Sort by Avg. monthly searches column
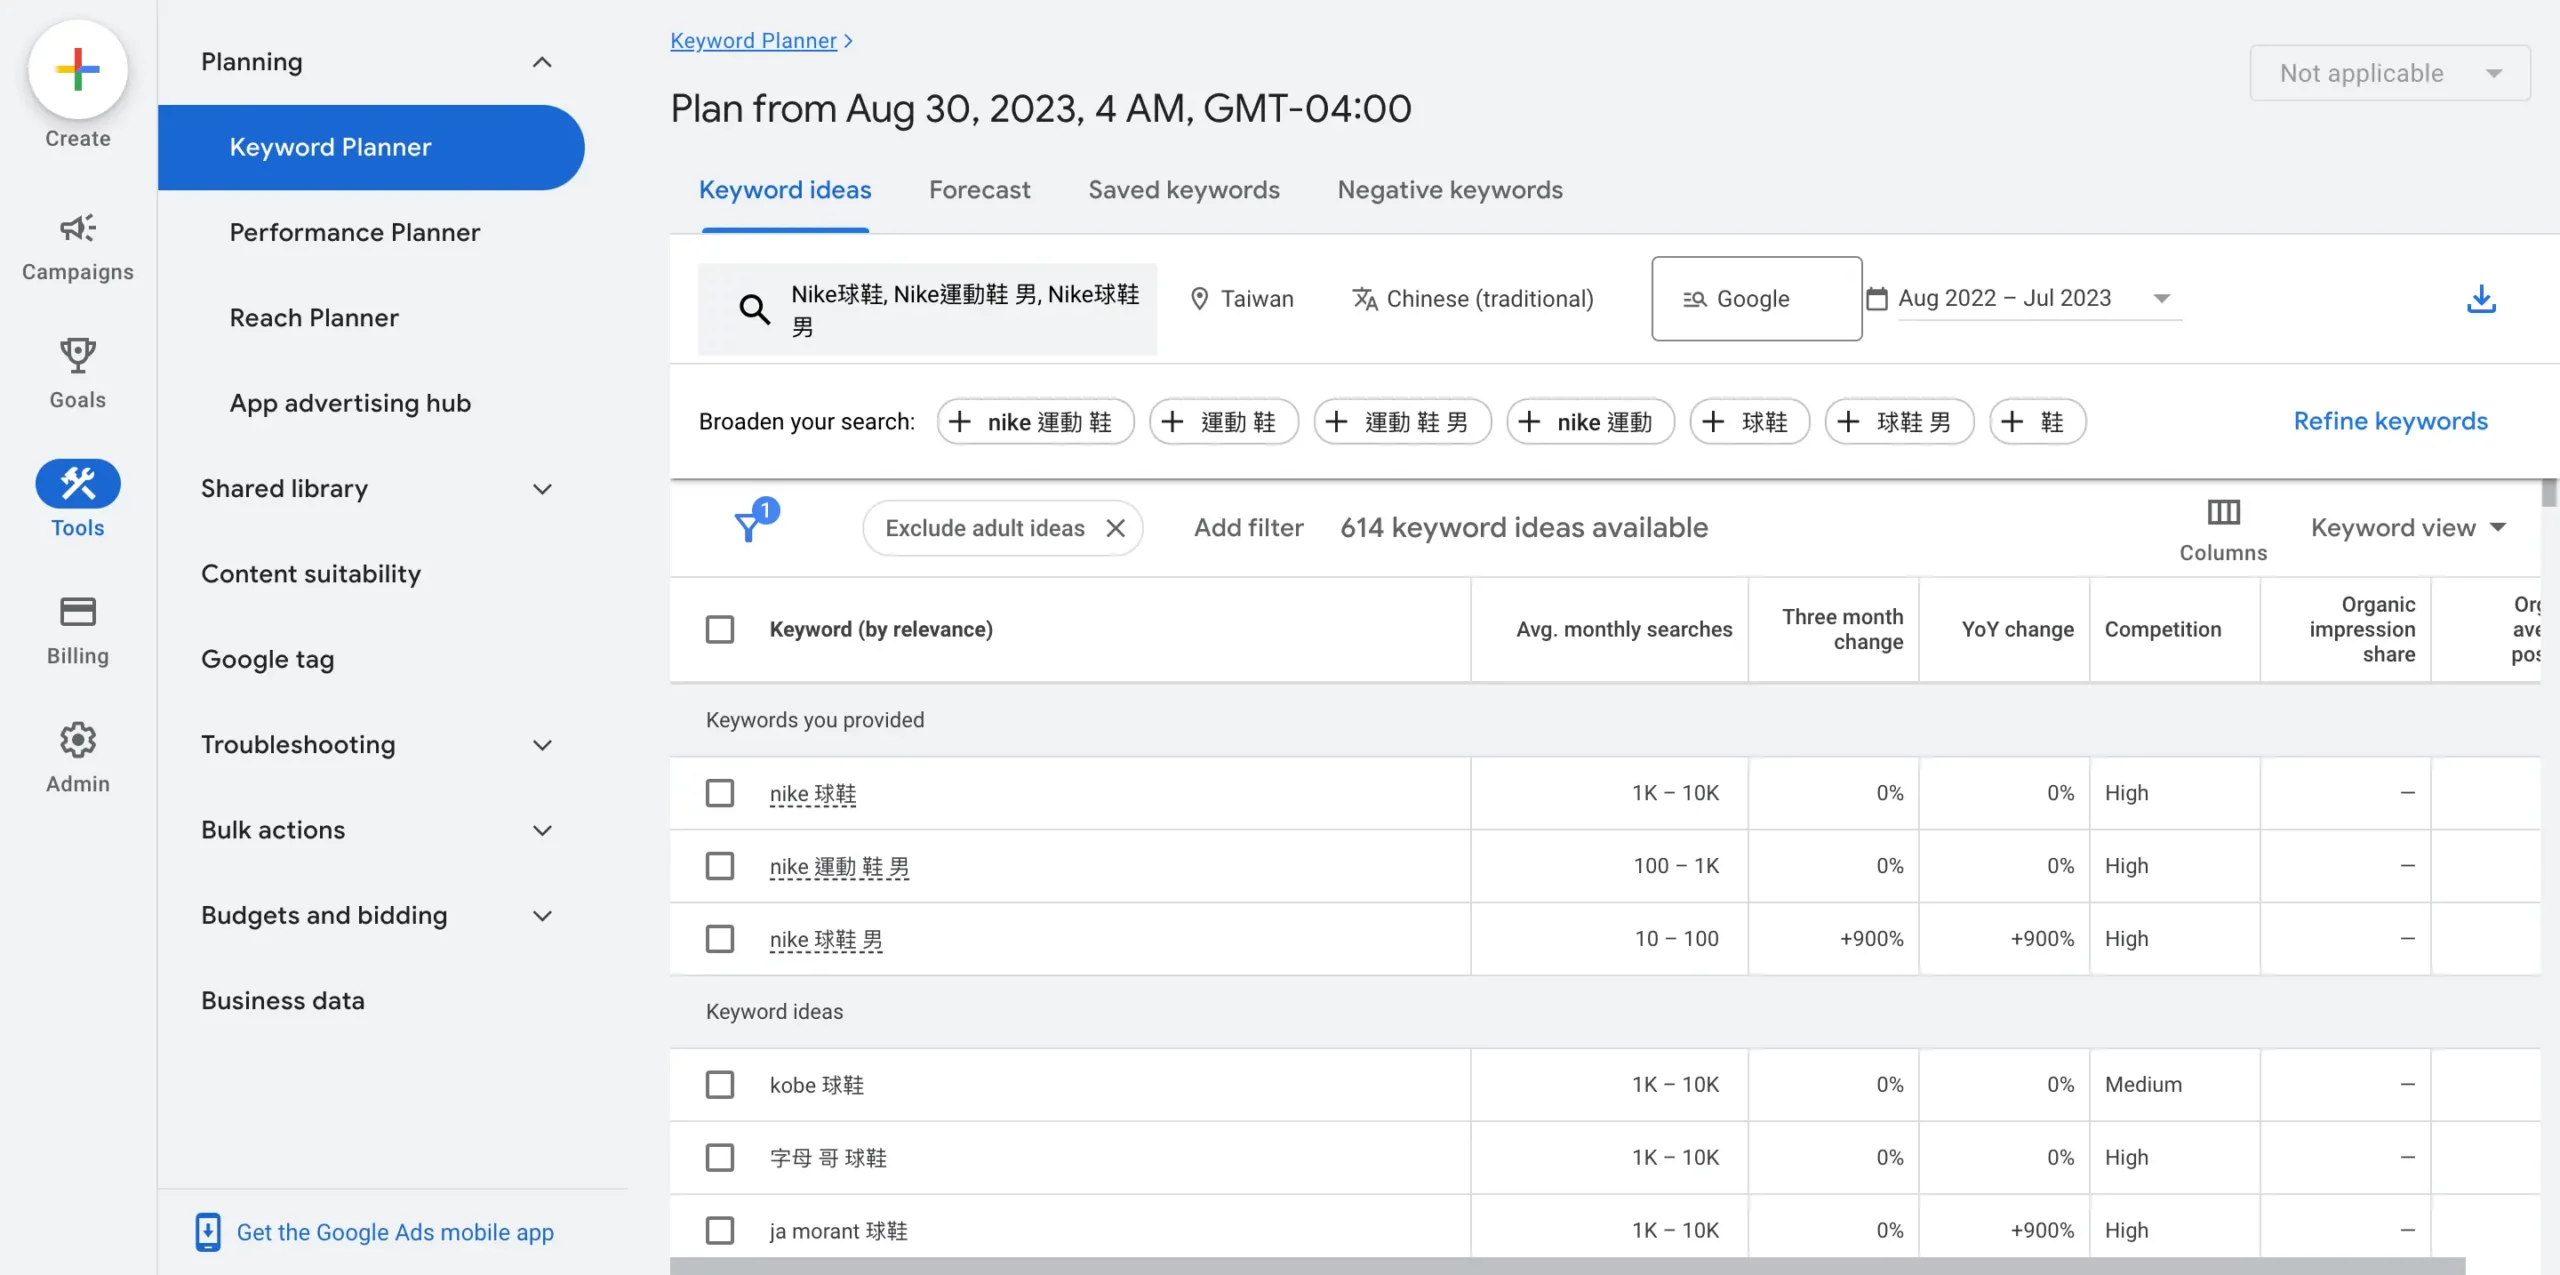Viewport: 2560px width, 1275px height. pyautogui.click(x=1624, y=630)
